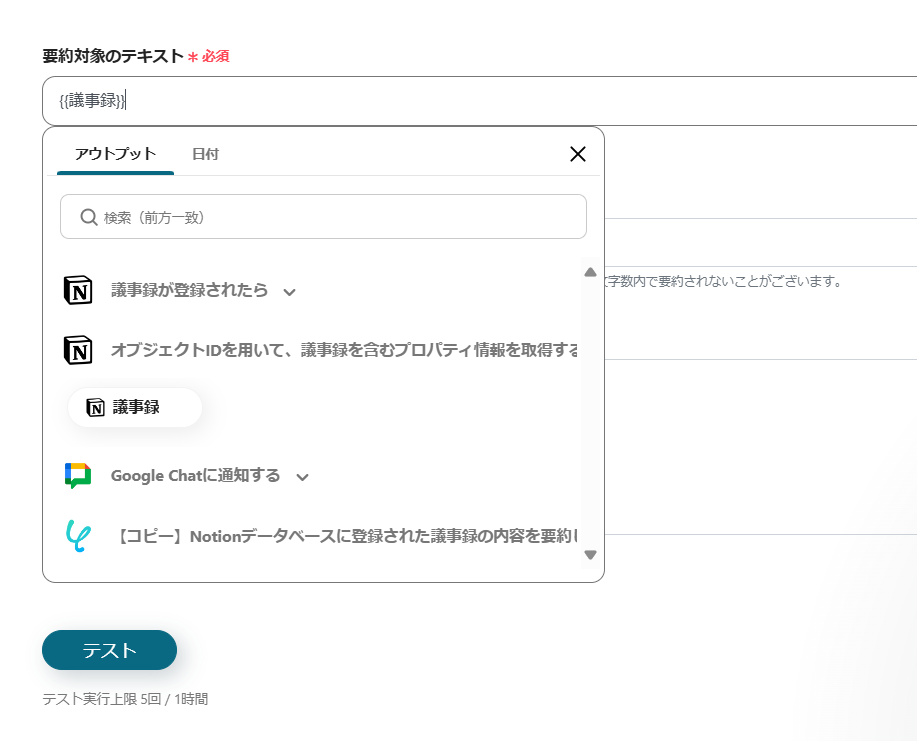Screen dimensions: 917x741
Task: Click the search magnifier icon
Action: click(x=89, y=217)
